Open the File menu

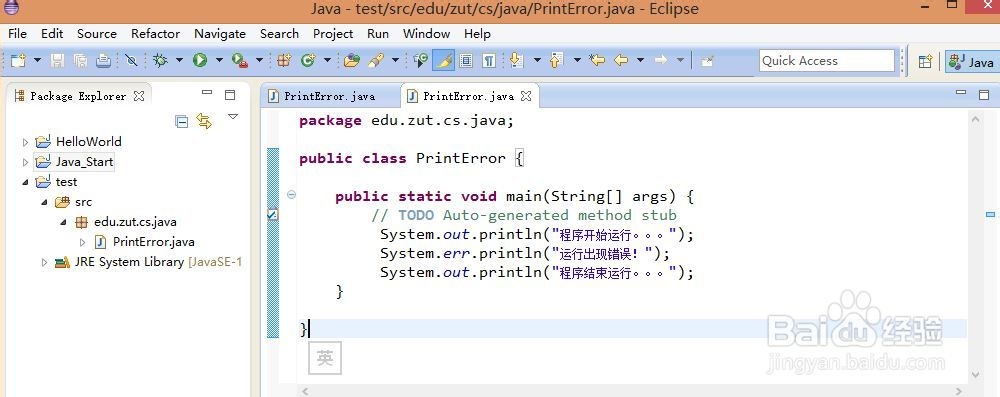click(x=17, y=34)
